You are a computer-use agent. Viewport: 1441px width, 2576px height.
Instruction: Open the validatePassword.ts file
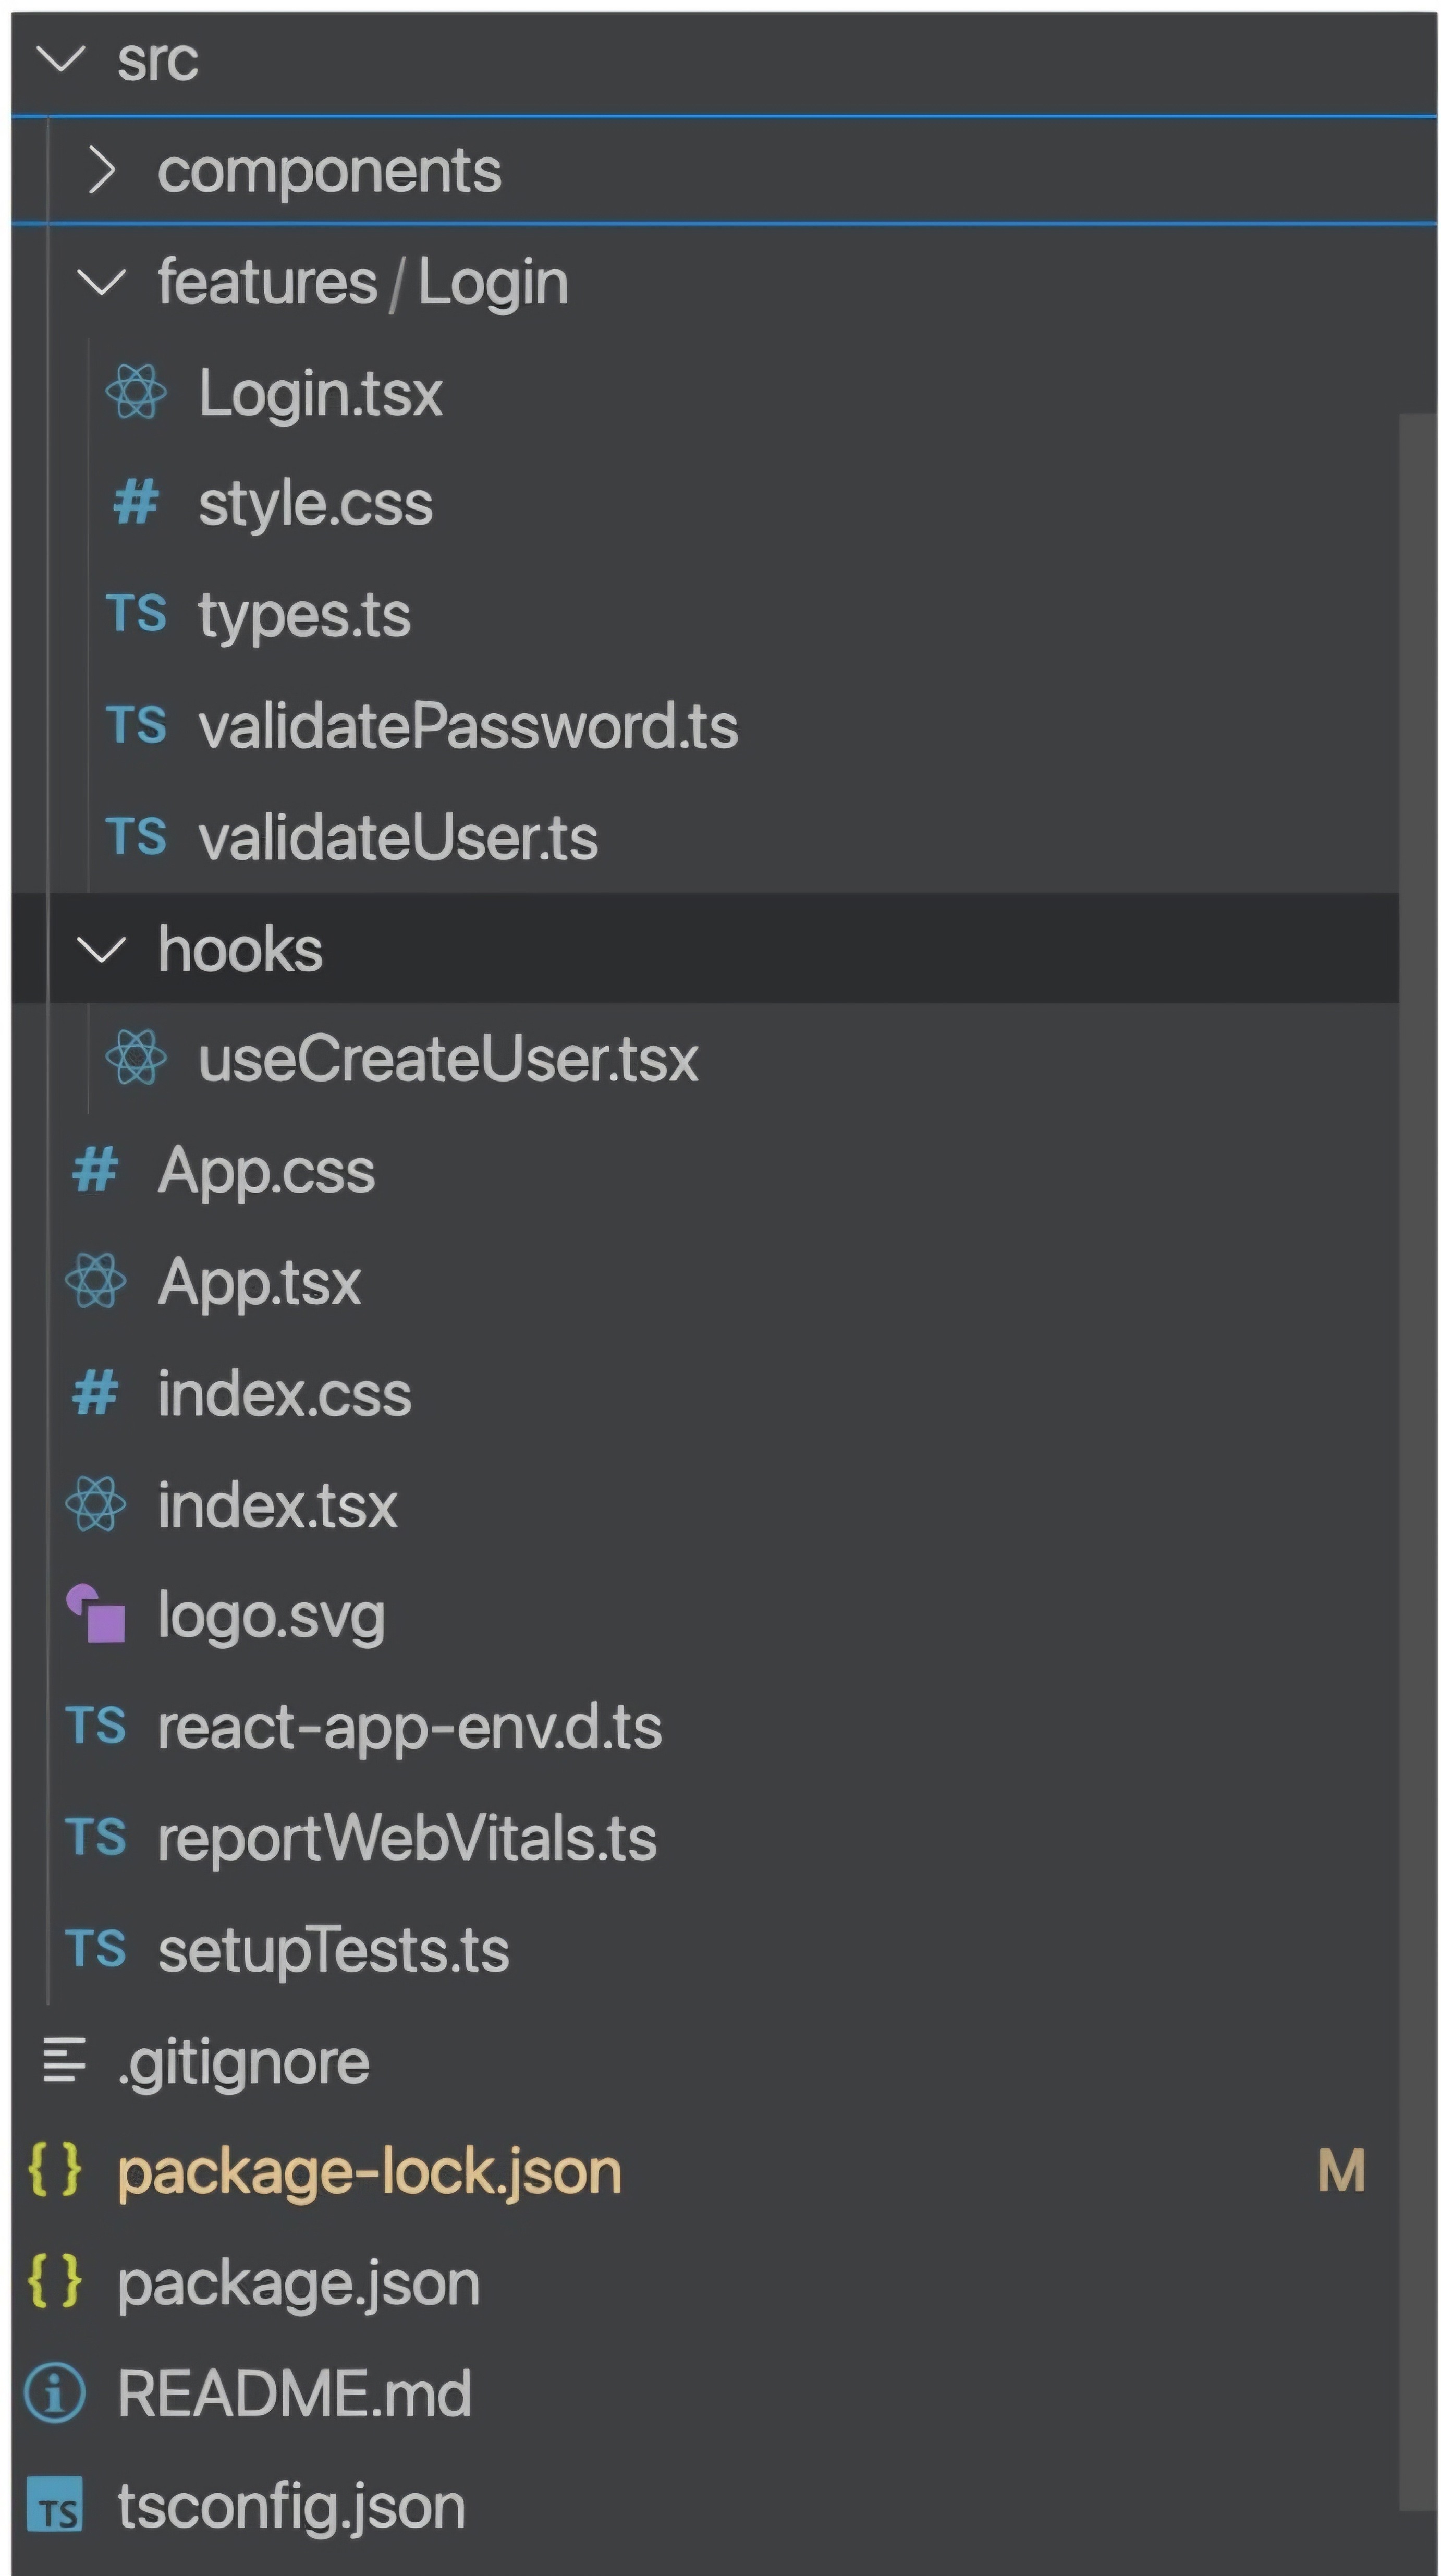coord(468,726)
